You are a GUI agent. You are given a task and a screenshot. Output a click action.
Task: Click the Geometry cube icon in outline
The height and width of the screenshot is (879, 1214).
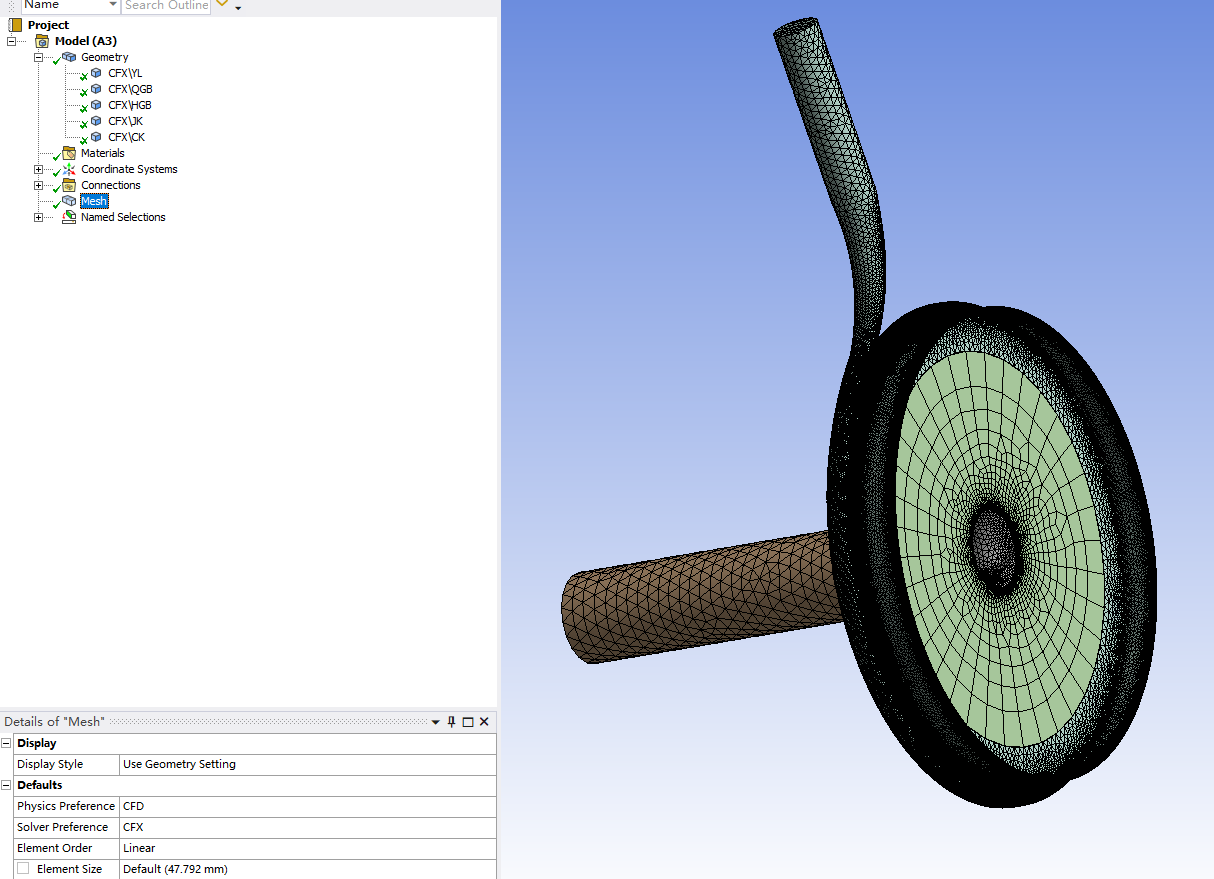(69, 57)
